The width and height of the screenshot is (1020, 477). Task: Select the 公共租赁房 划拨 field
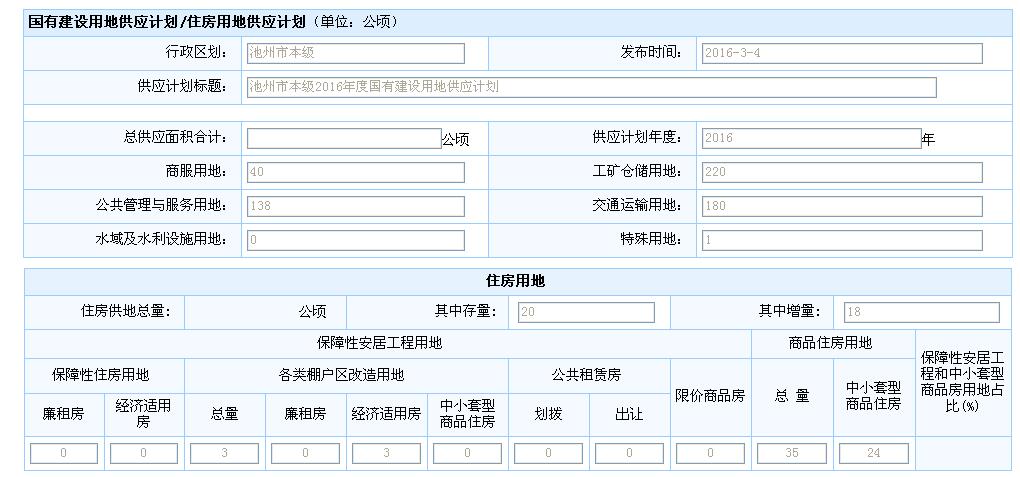point(548,454)
